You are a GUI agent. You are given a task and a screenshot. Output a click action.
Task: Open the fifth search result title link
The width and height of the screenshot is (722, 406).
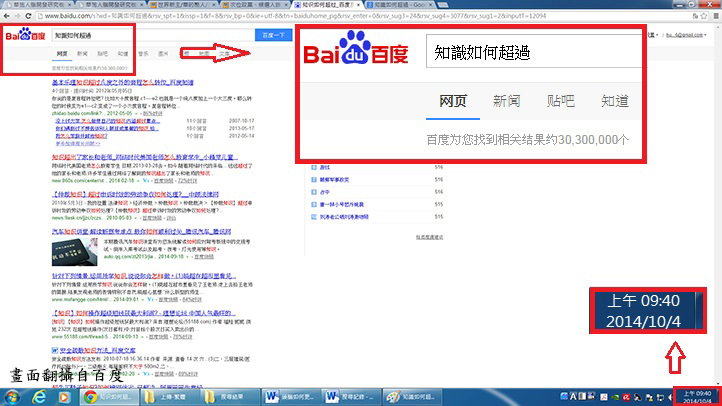(144, 276)
